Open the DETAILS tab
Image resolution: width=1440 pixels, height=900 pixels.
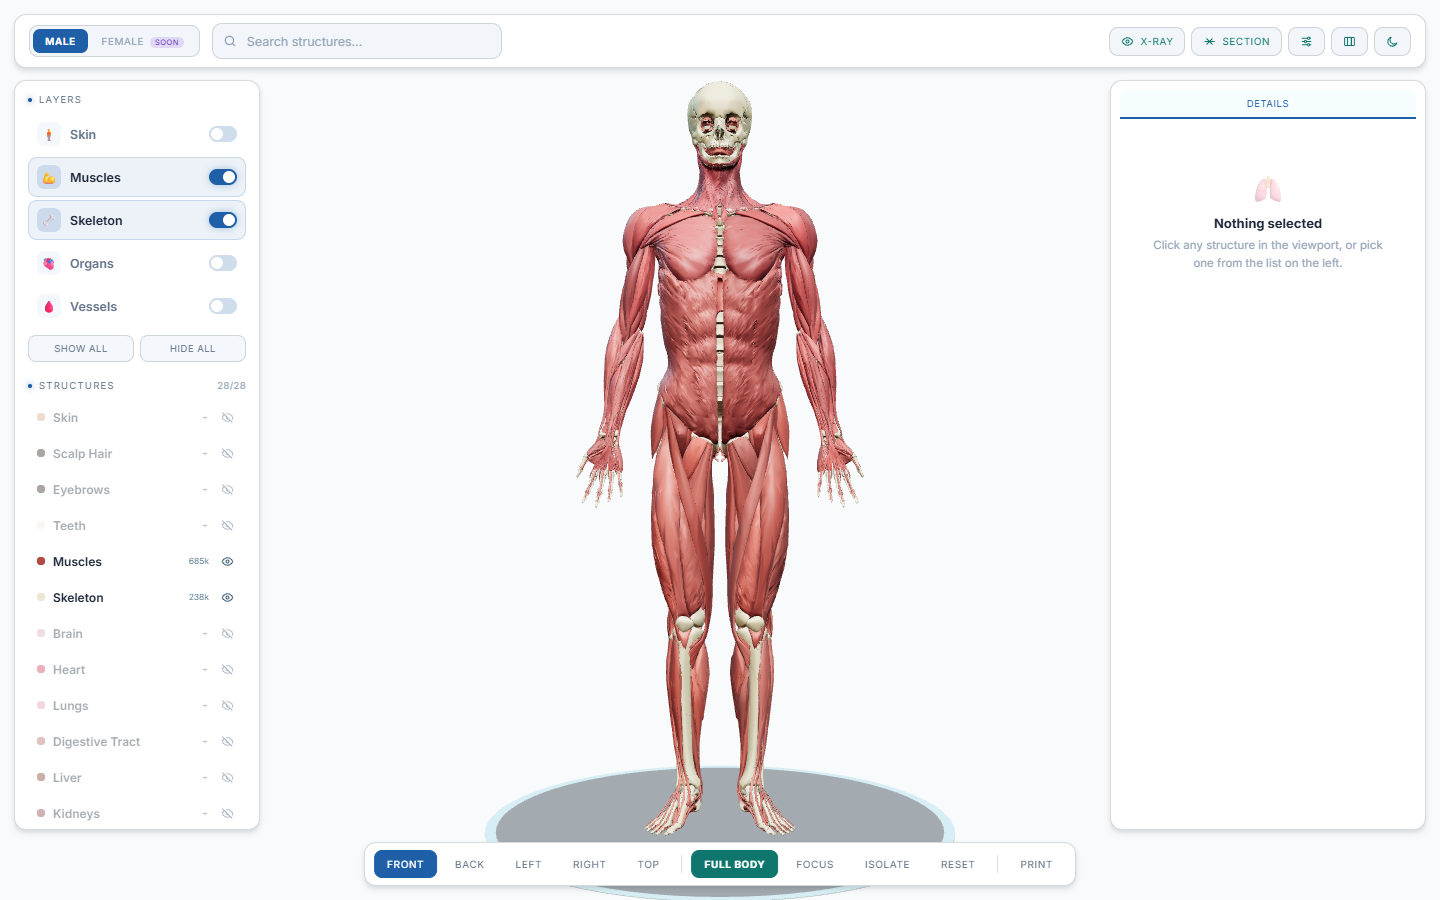[1268, 104]
